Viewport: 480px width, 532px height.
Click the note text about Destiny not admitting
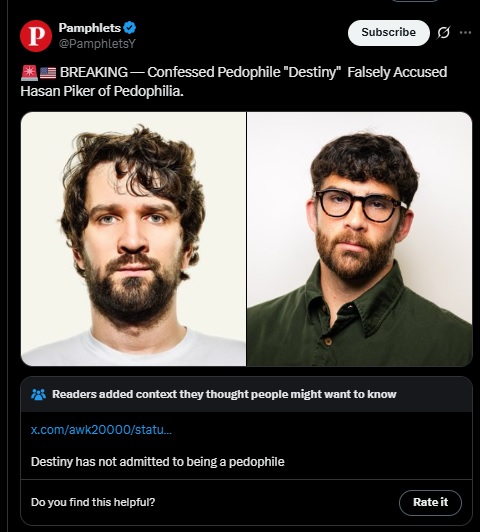click(x=157, y=462)
